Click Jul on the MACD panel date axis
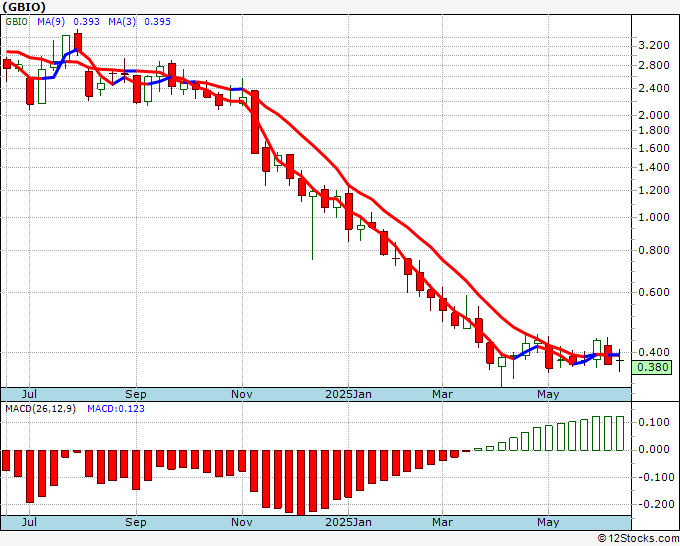This screenshot has height=546, width=680. click(x=29, y=522)
